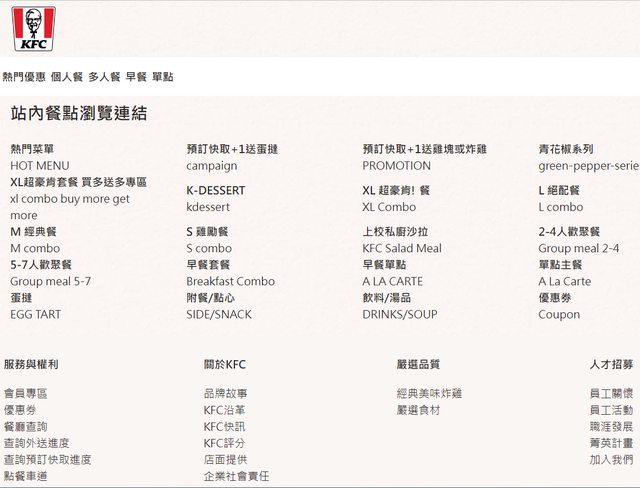Image resolution: width=640 pixels, height=488 pixels.
Task: Open the 多人餐 navigation item
Action: click(104, 77)
